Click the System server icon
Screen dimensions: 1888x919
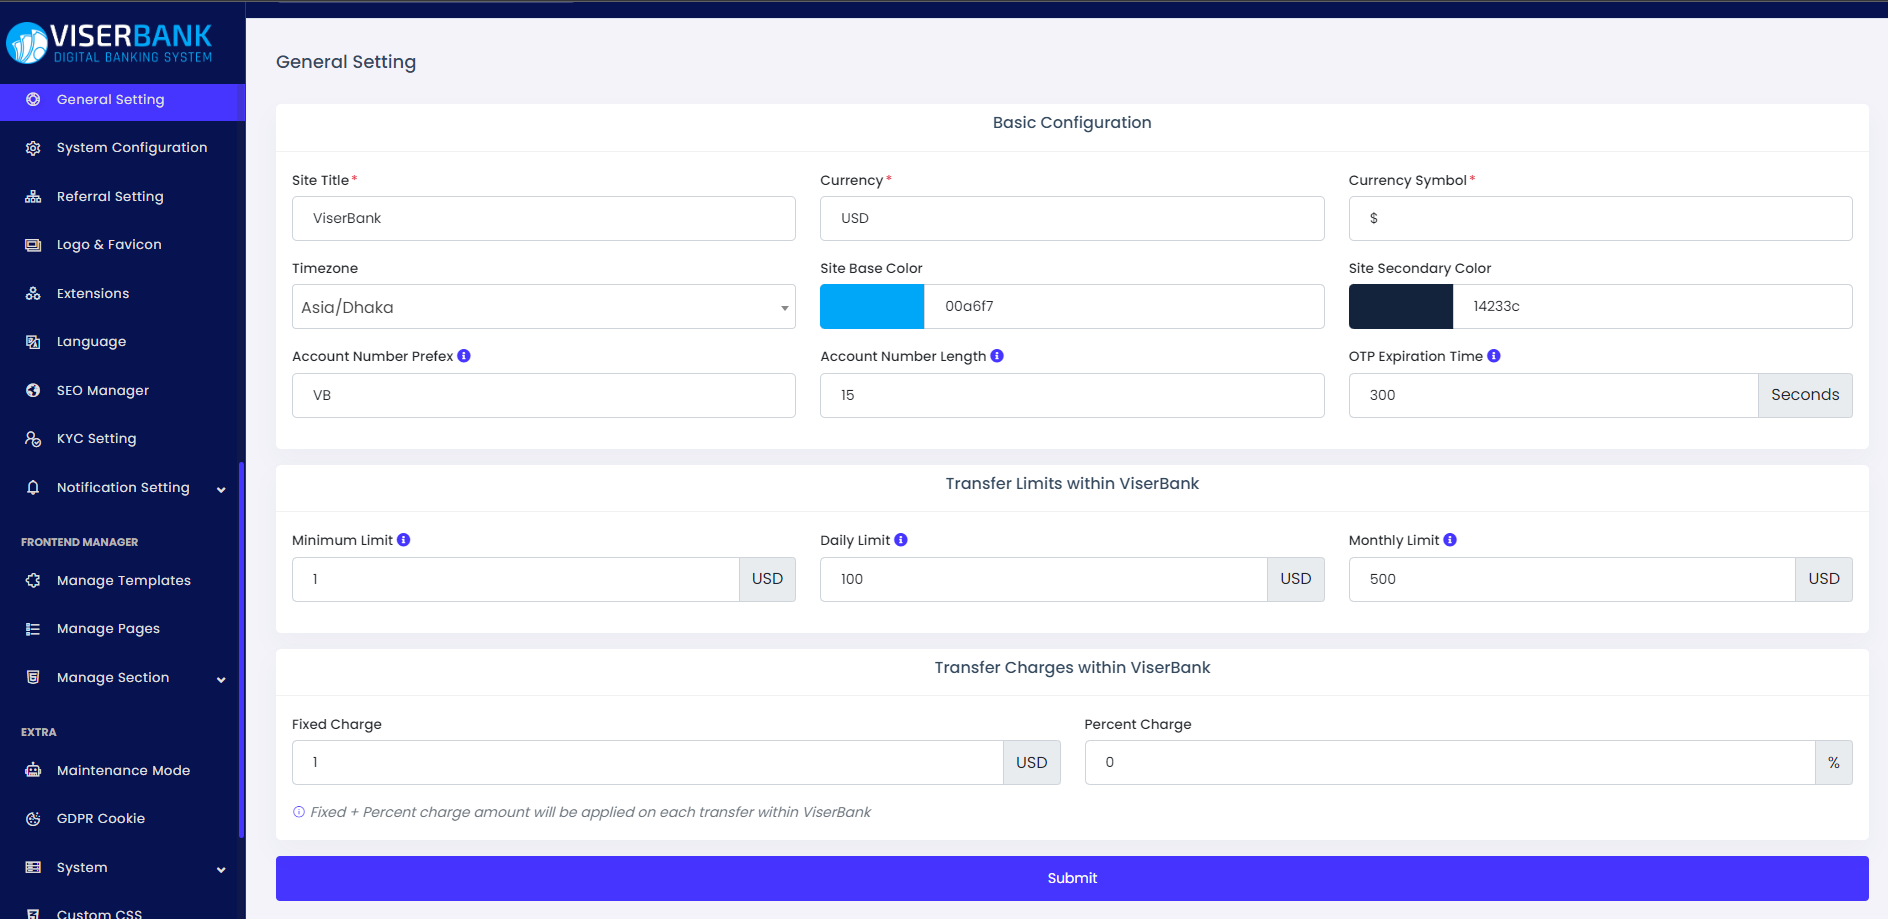click(33, 868)
